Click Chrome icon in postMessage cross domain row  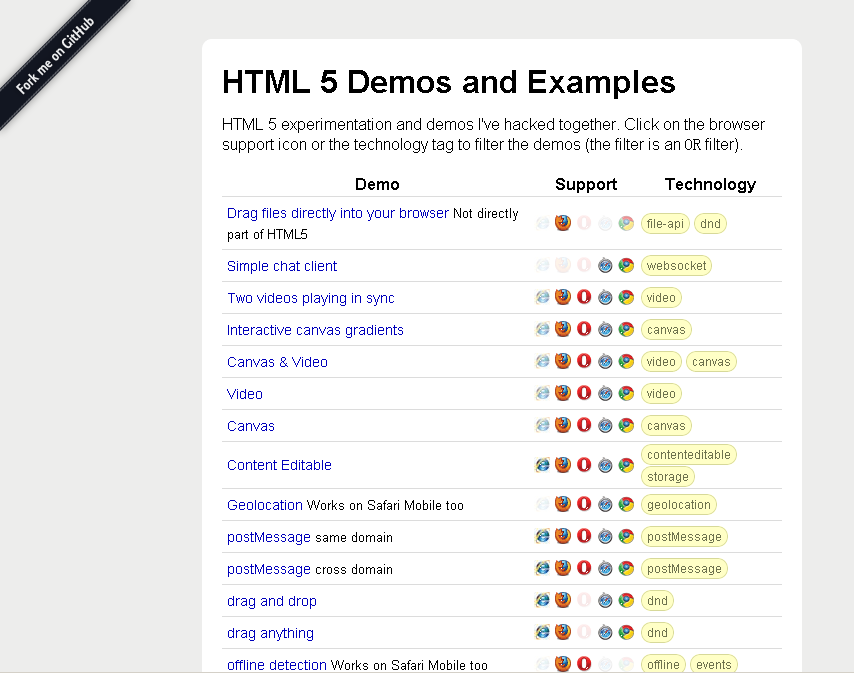point(626,568)
